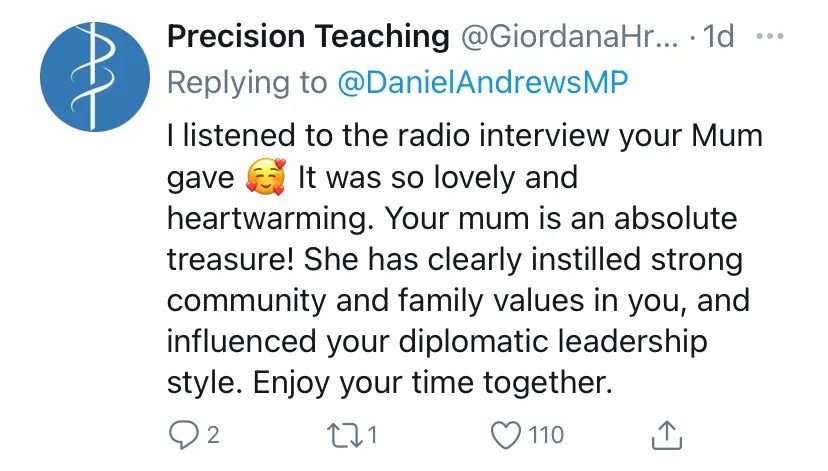Image resolution: width=828 pixels, height=471 pixels.
Task: Open the @DanielAndrewsMP mention link
Action: (483, 83)
